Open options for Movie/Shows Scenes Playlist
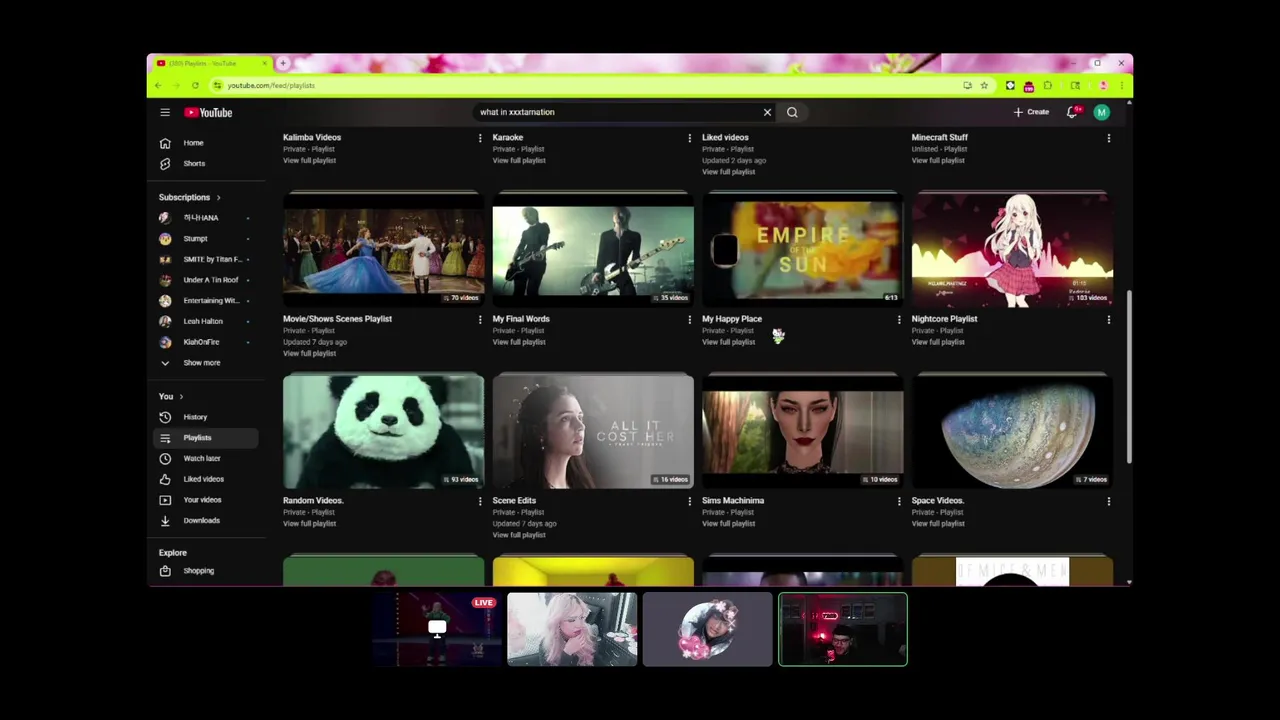 pos(479,320)
